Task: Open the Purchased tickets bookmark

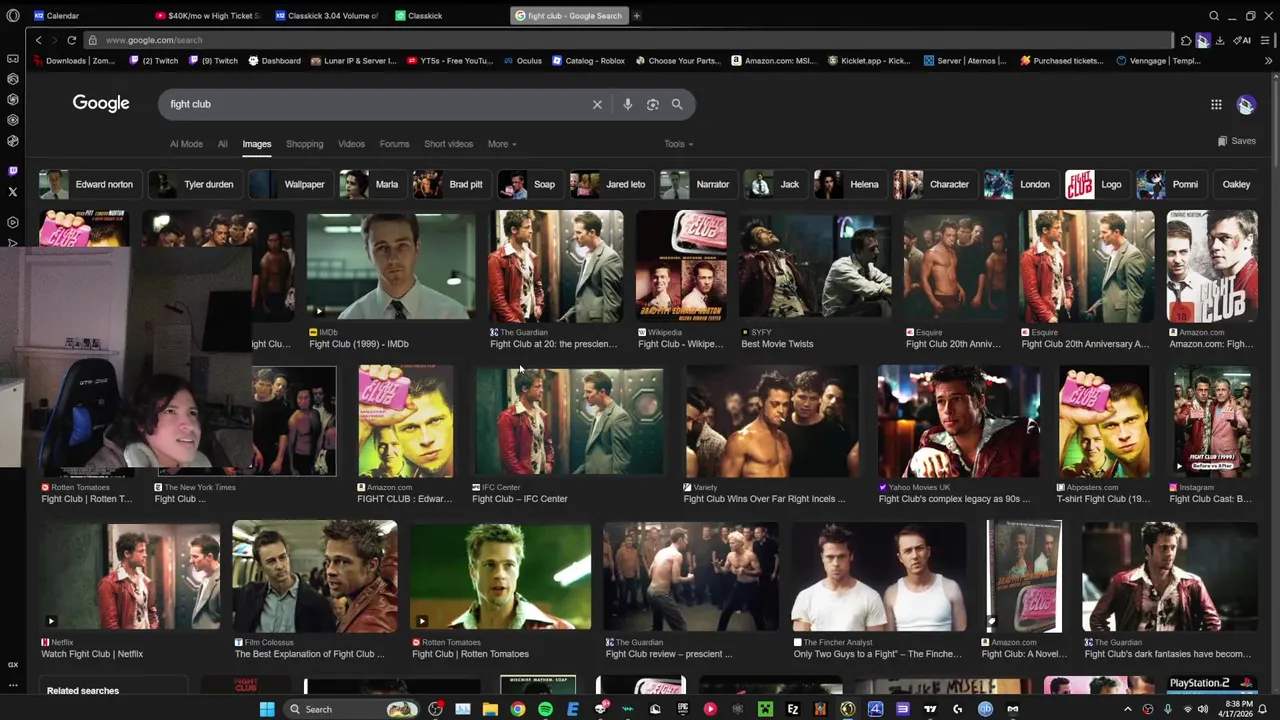Action: click(1061, 61)
